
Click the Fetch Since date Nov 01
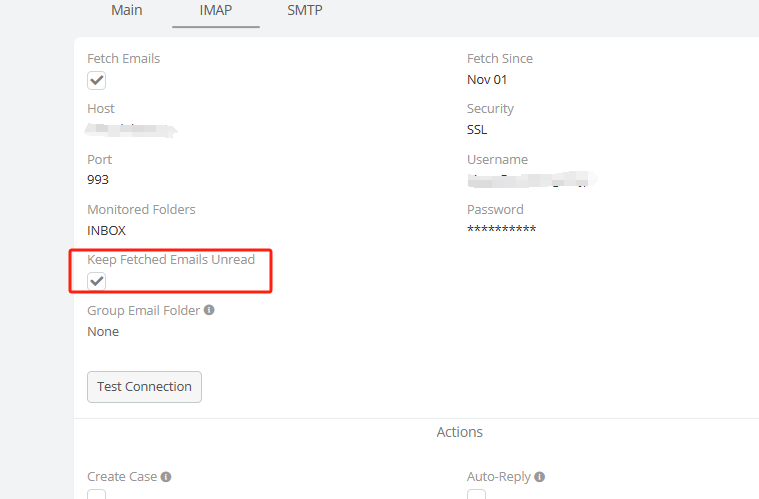tap(487, 80)
